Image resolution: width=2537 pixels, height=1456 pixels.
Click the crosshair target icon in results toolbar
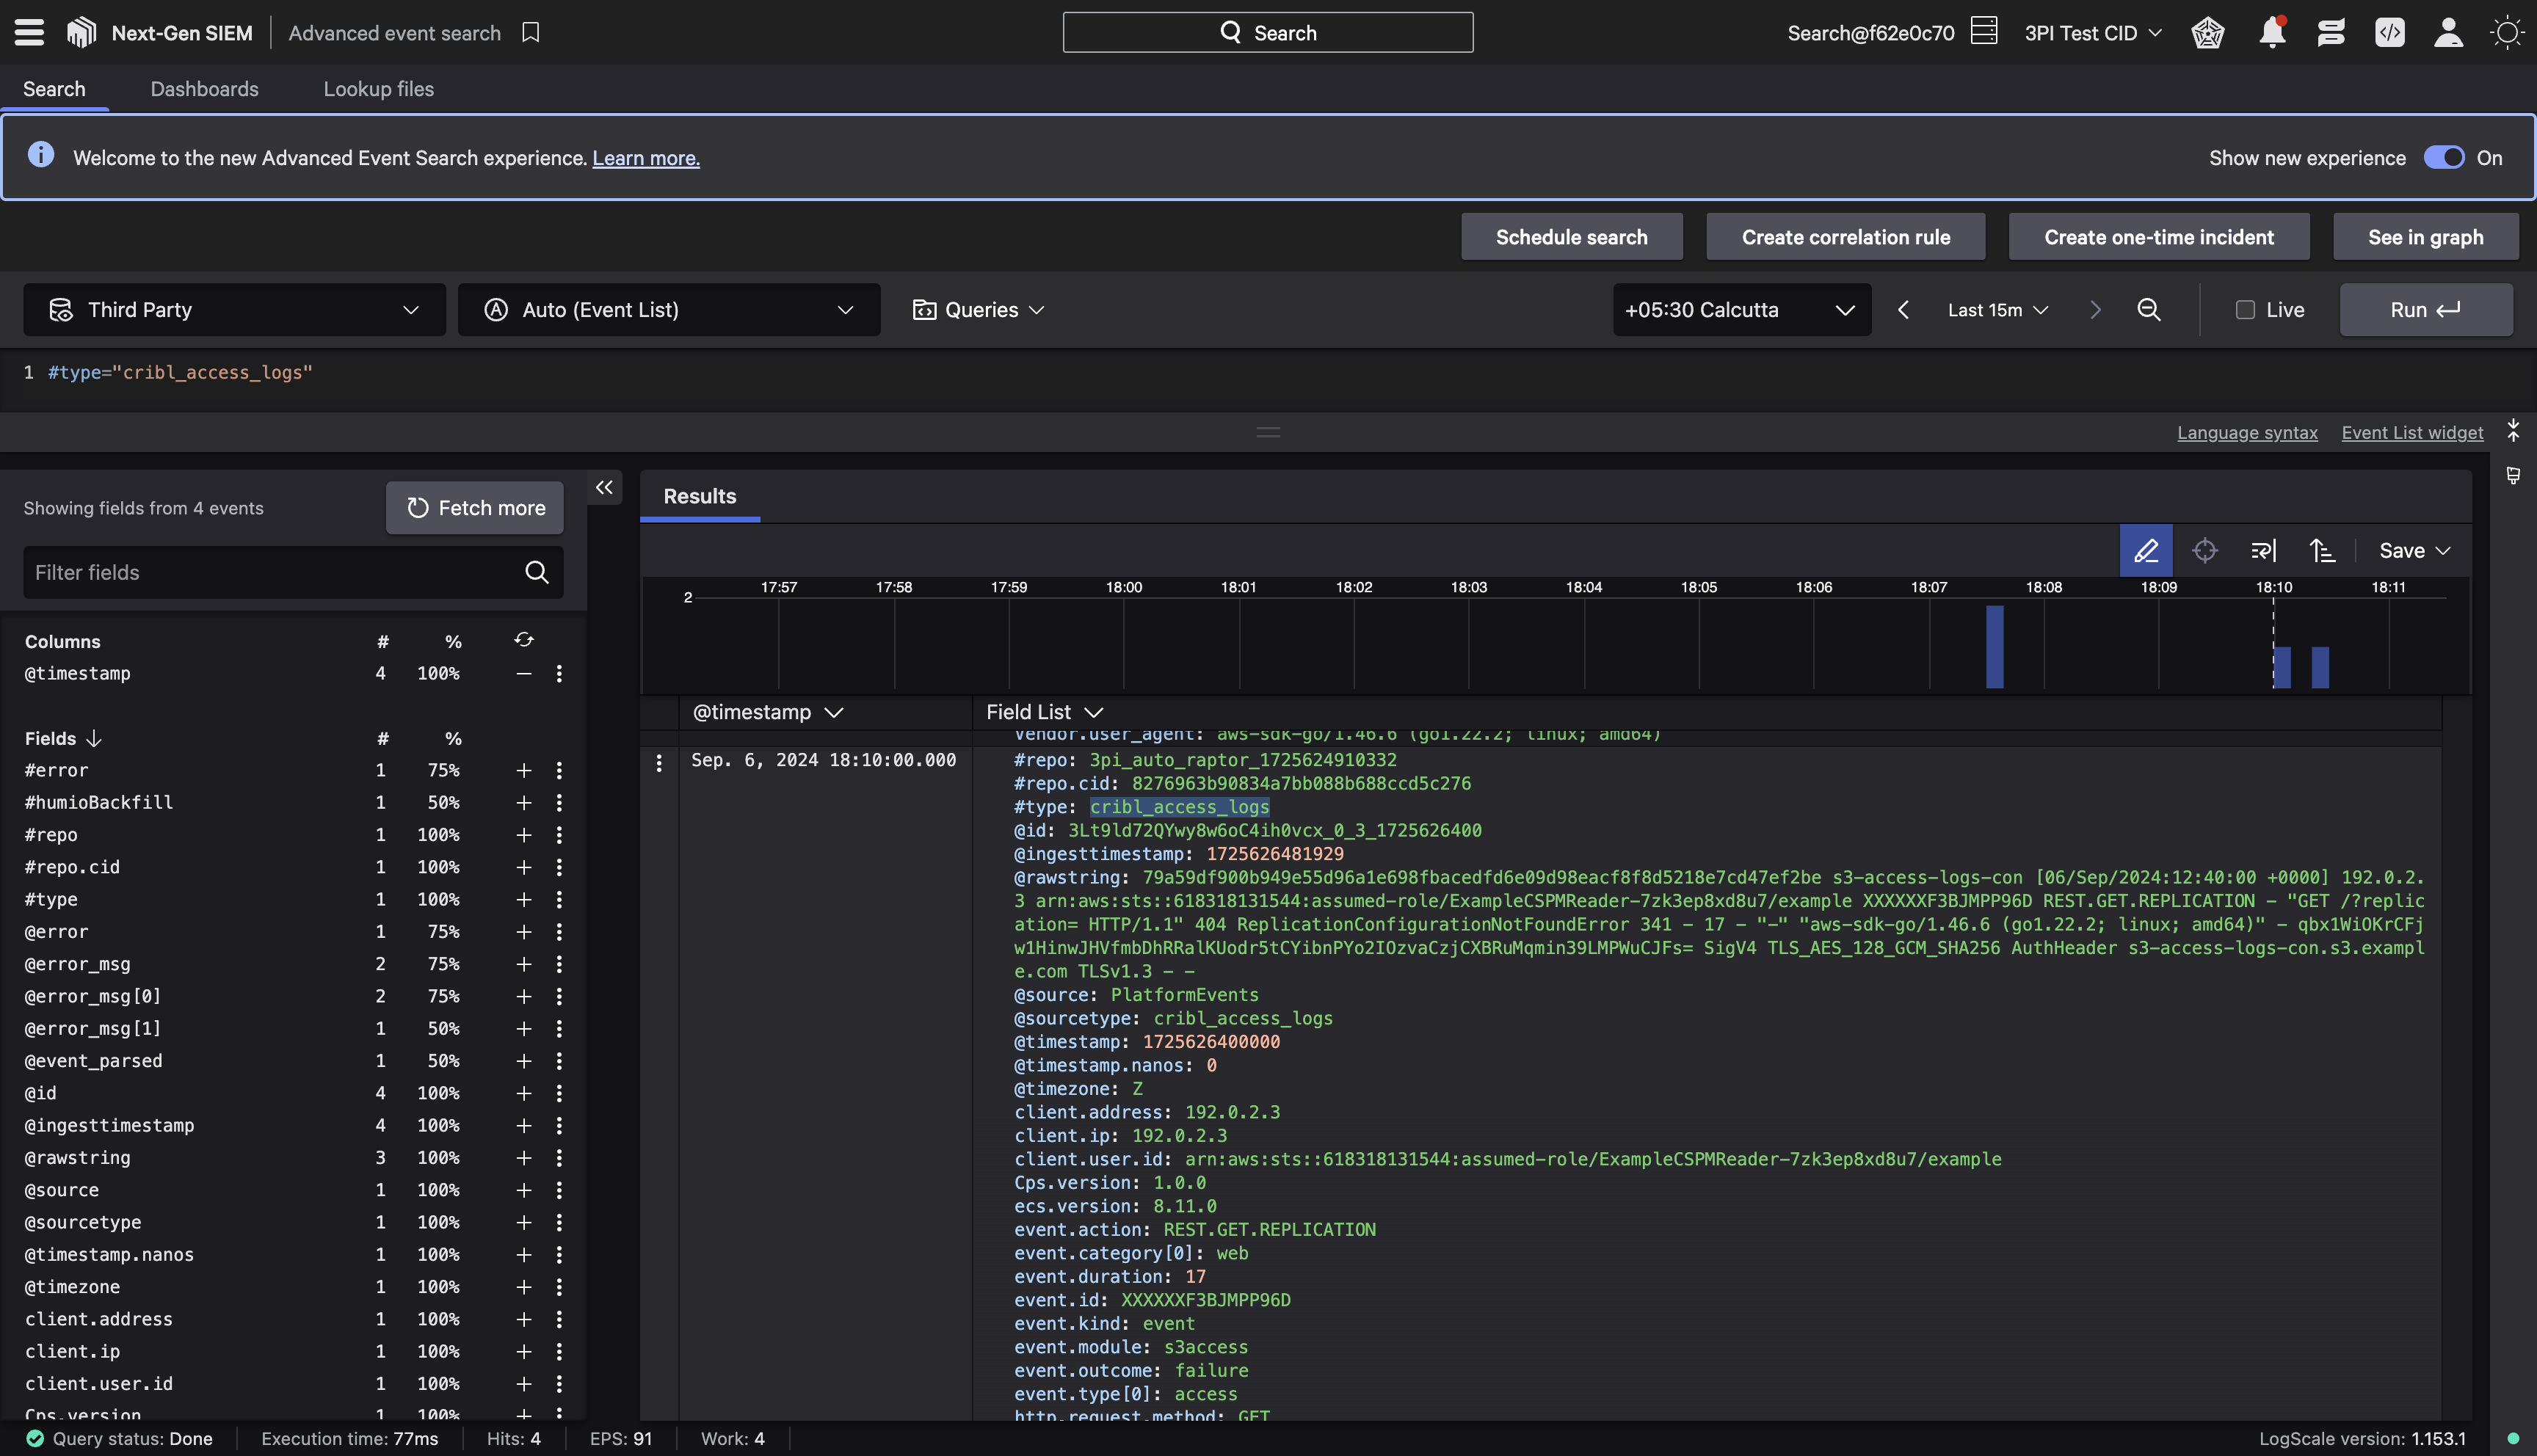coord(2204,551)
